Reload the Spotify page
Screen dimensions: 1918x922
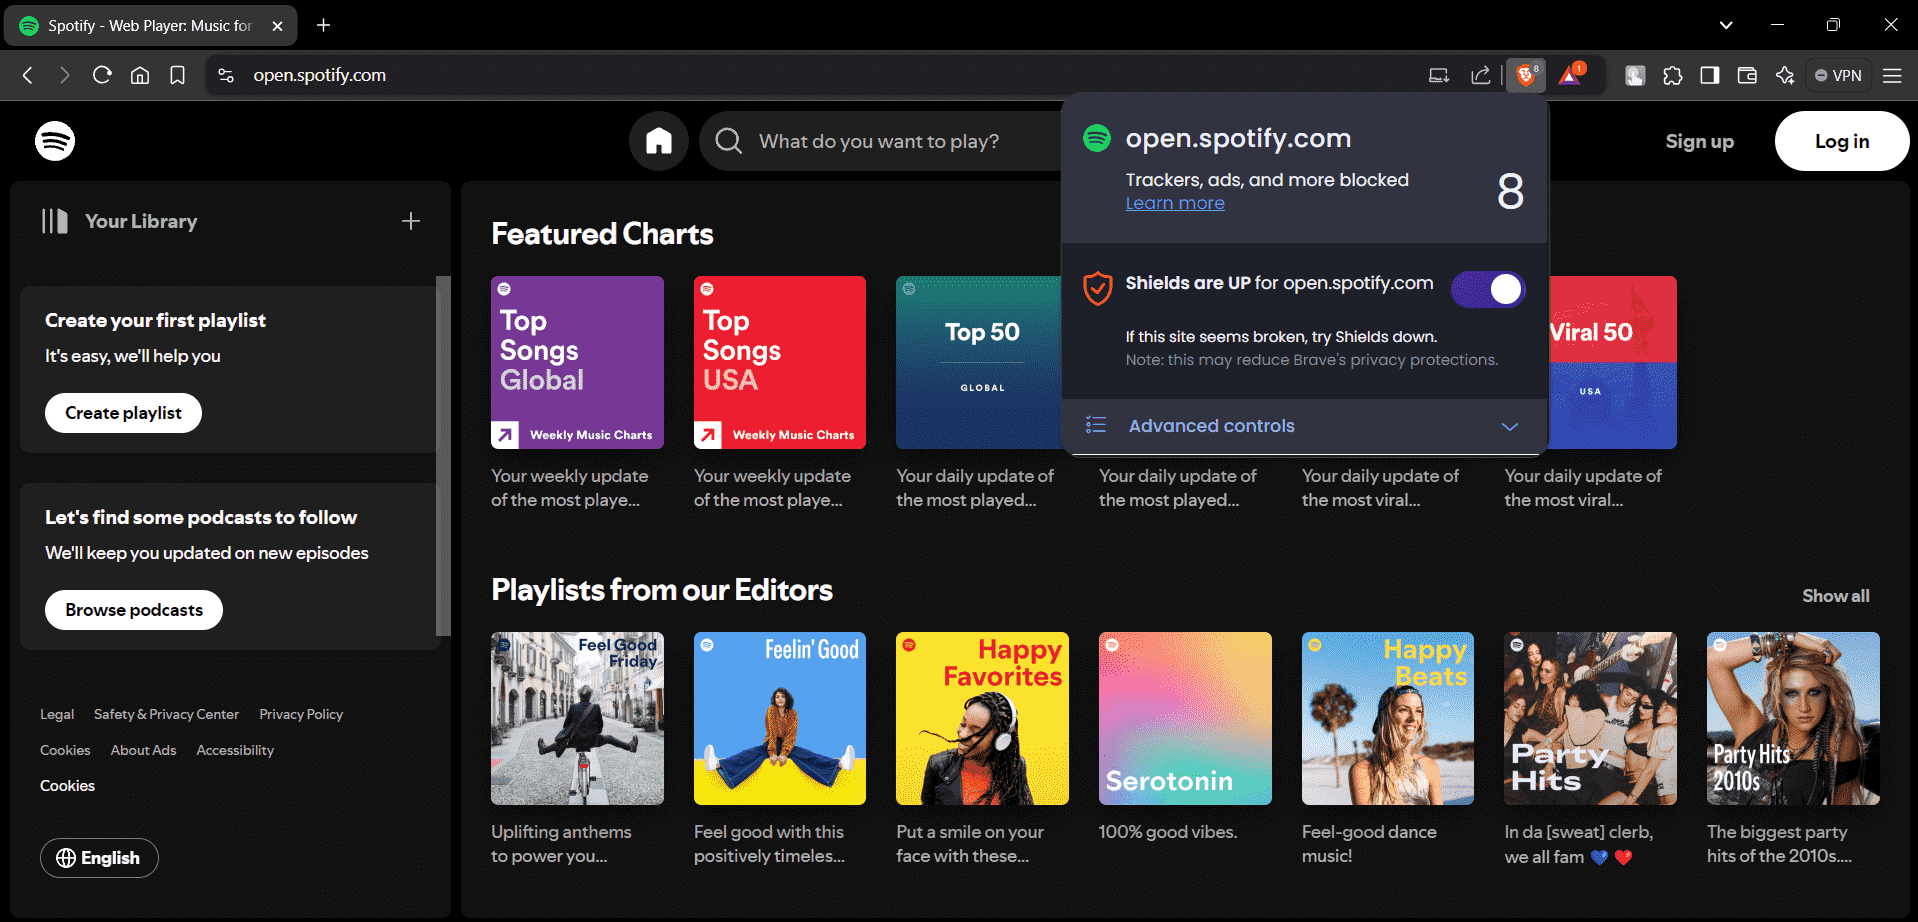coord(102,75)
